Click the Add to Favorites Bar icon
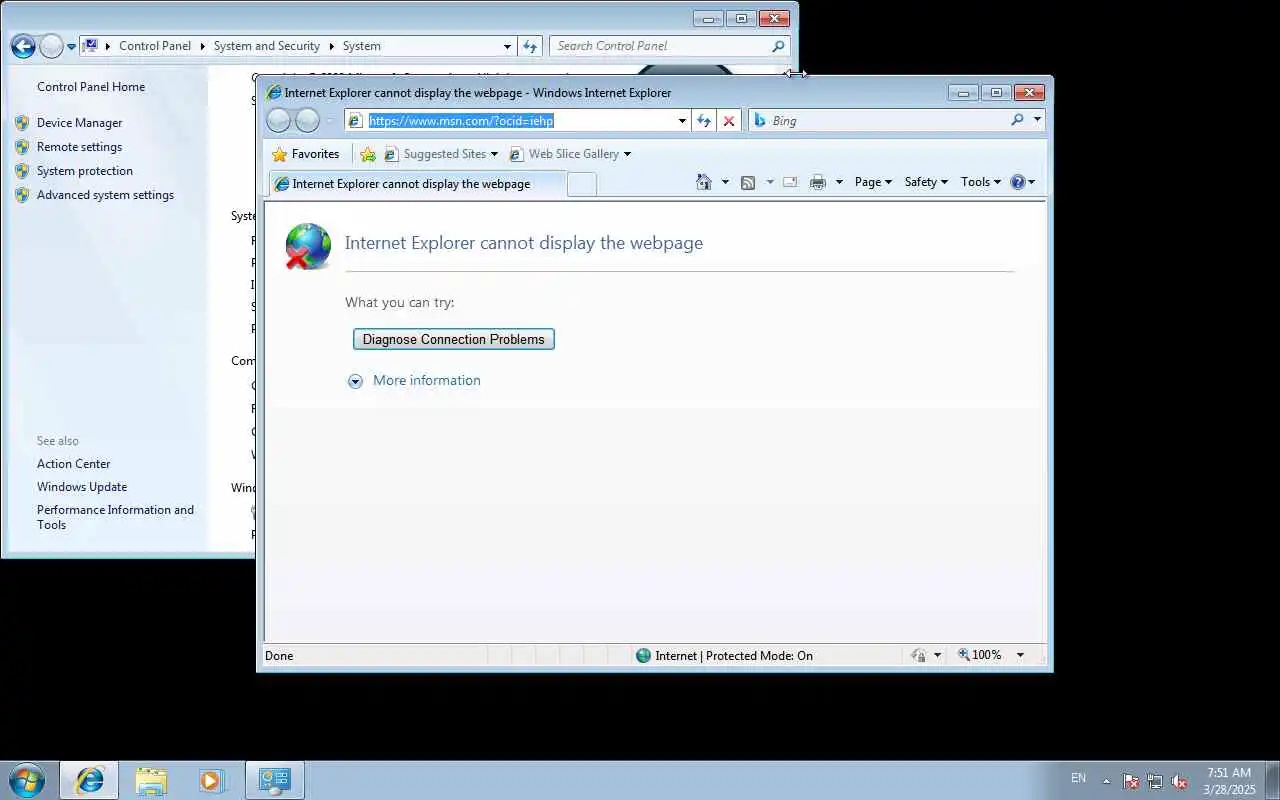This screenshot has height=800, width=1280. point(368,154)
